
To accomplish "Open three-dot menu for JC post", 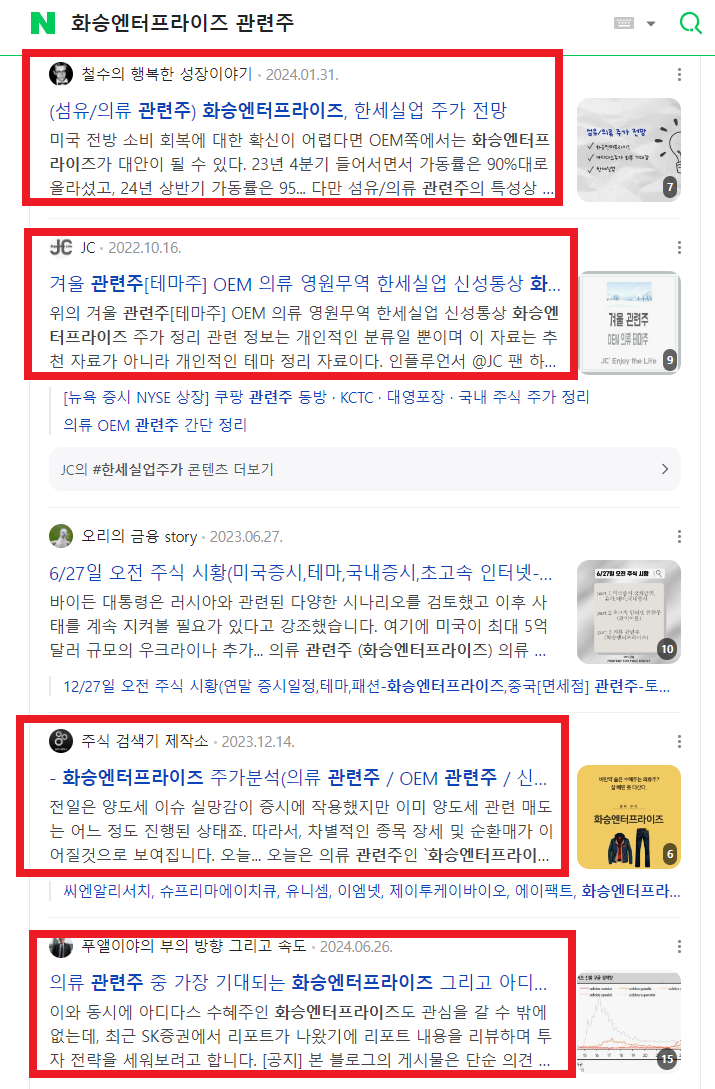I will coord(679,248).
